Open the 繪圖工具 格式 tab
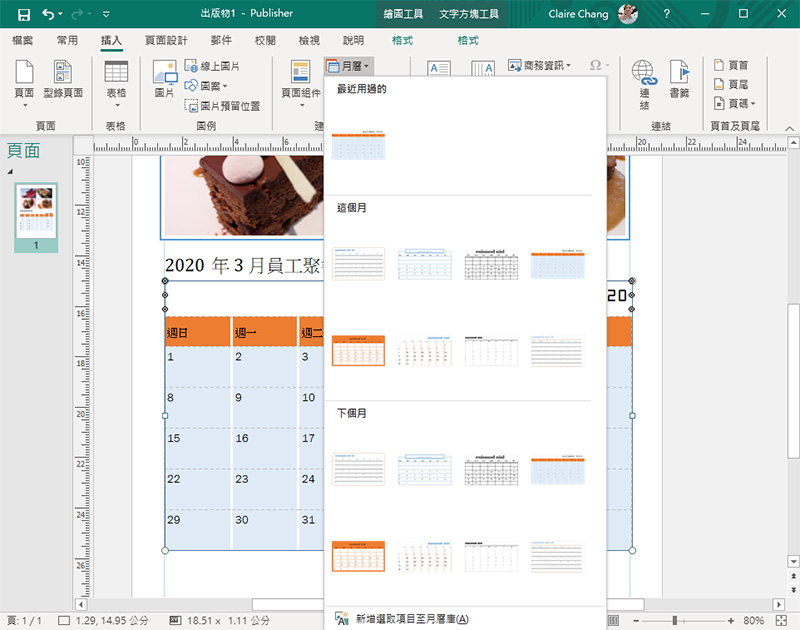 click(x=402, y=40)
